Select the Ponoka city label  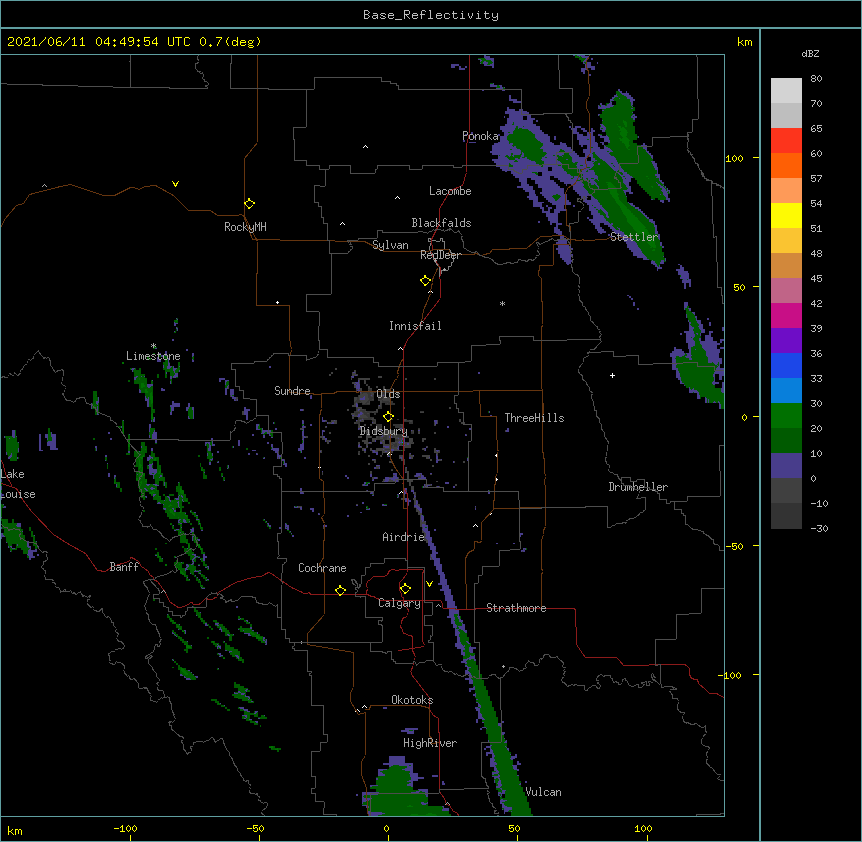click(480, 136)
